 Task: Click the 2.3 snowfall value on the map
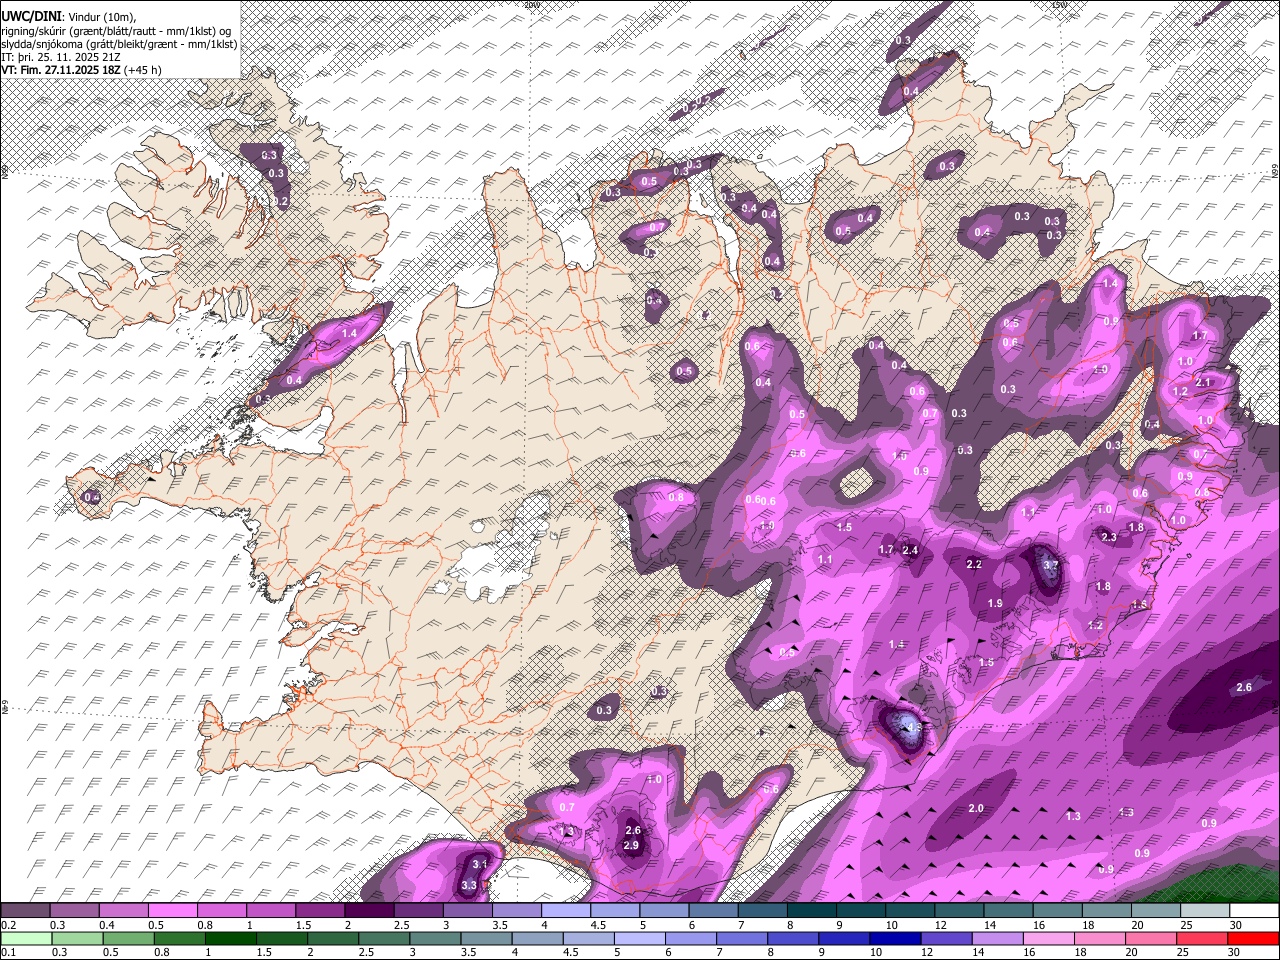pos(1109,537)
